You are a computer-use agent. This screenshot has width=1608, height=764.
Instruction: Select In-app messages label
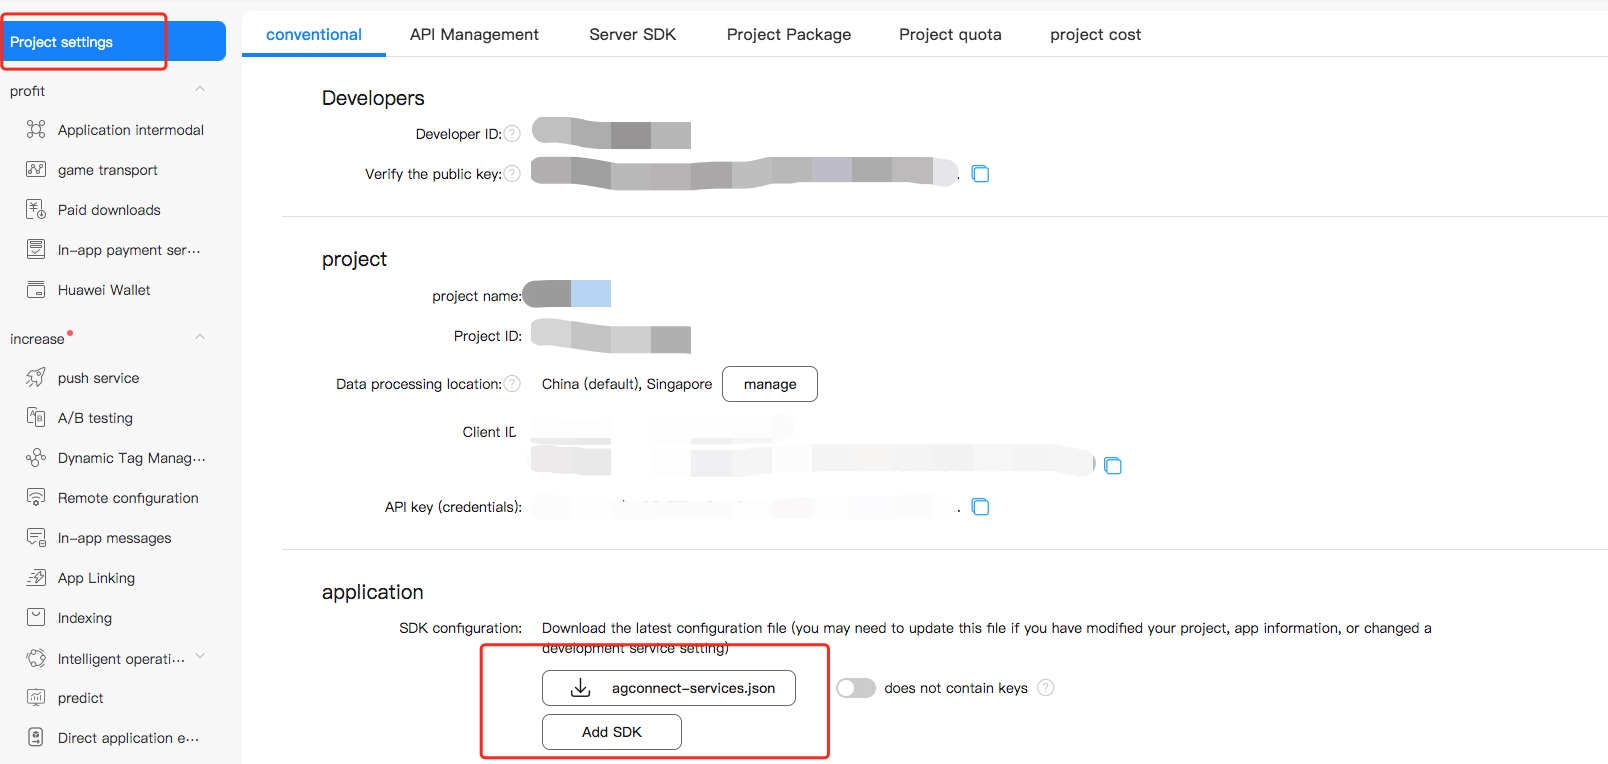(115, 538)
